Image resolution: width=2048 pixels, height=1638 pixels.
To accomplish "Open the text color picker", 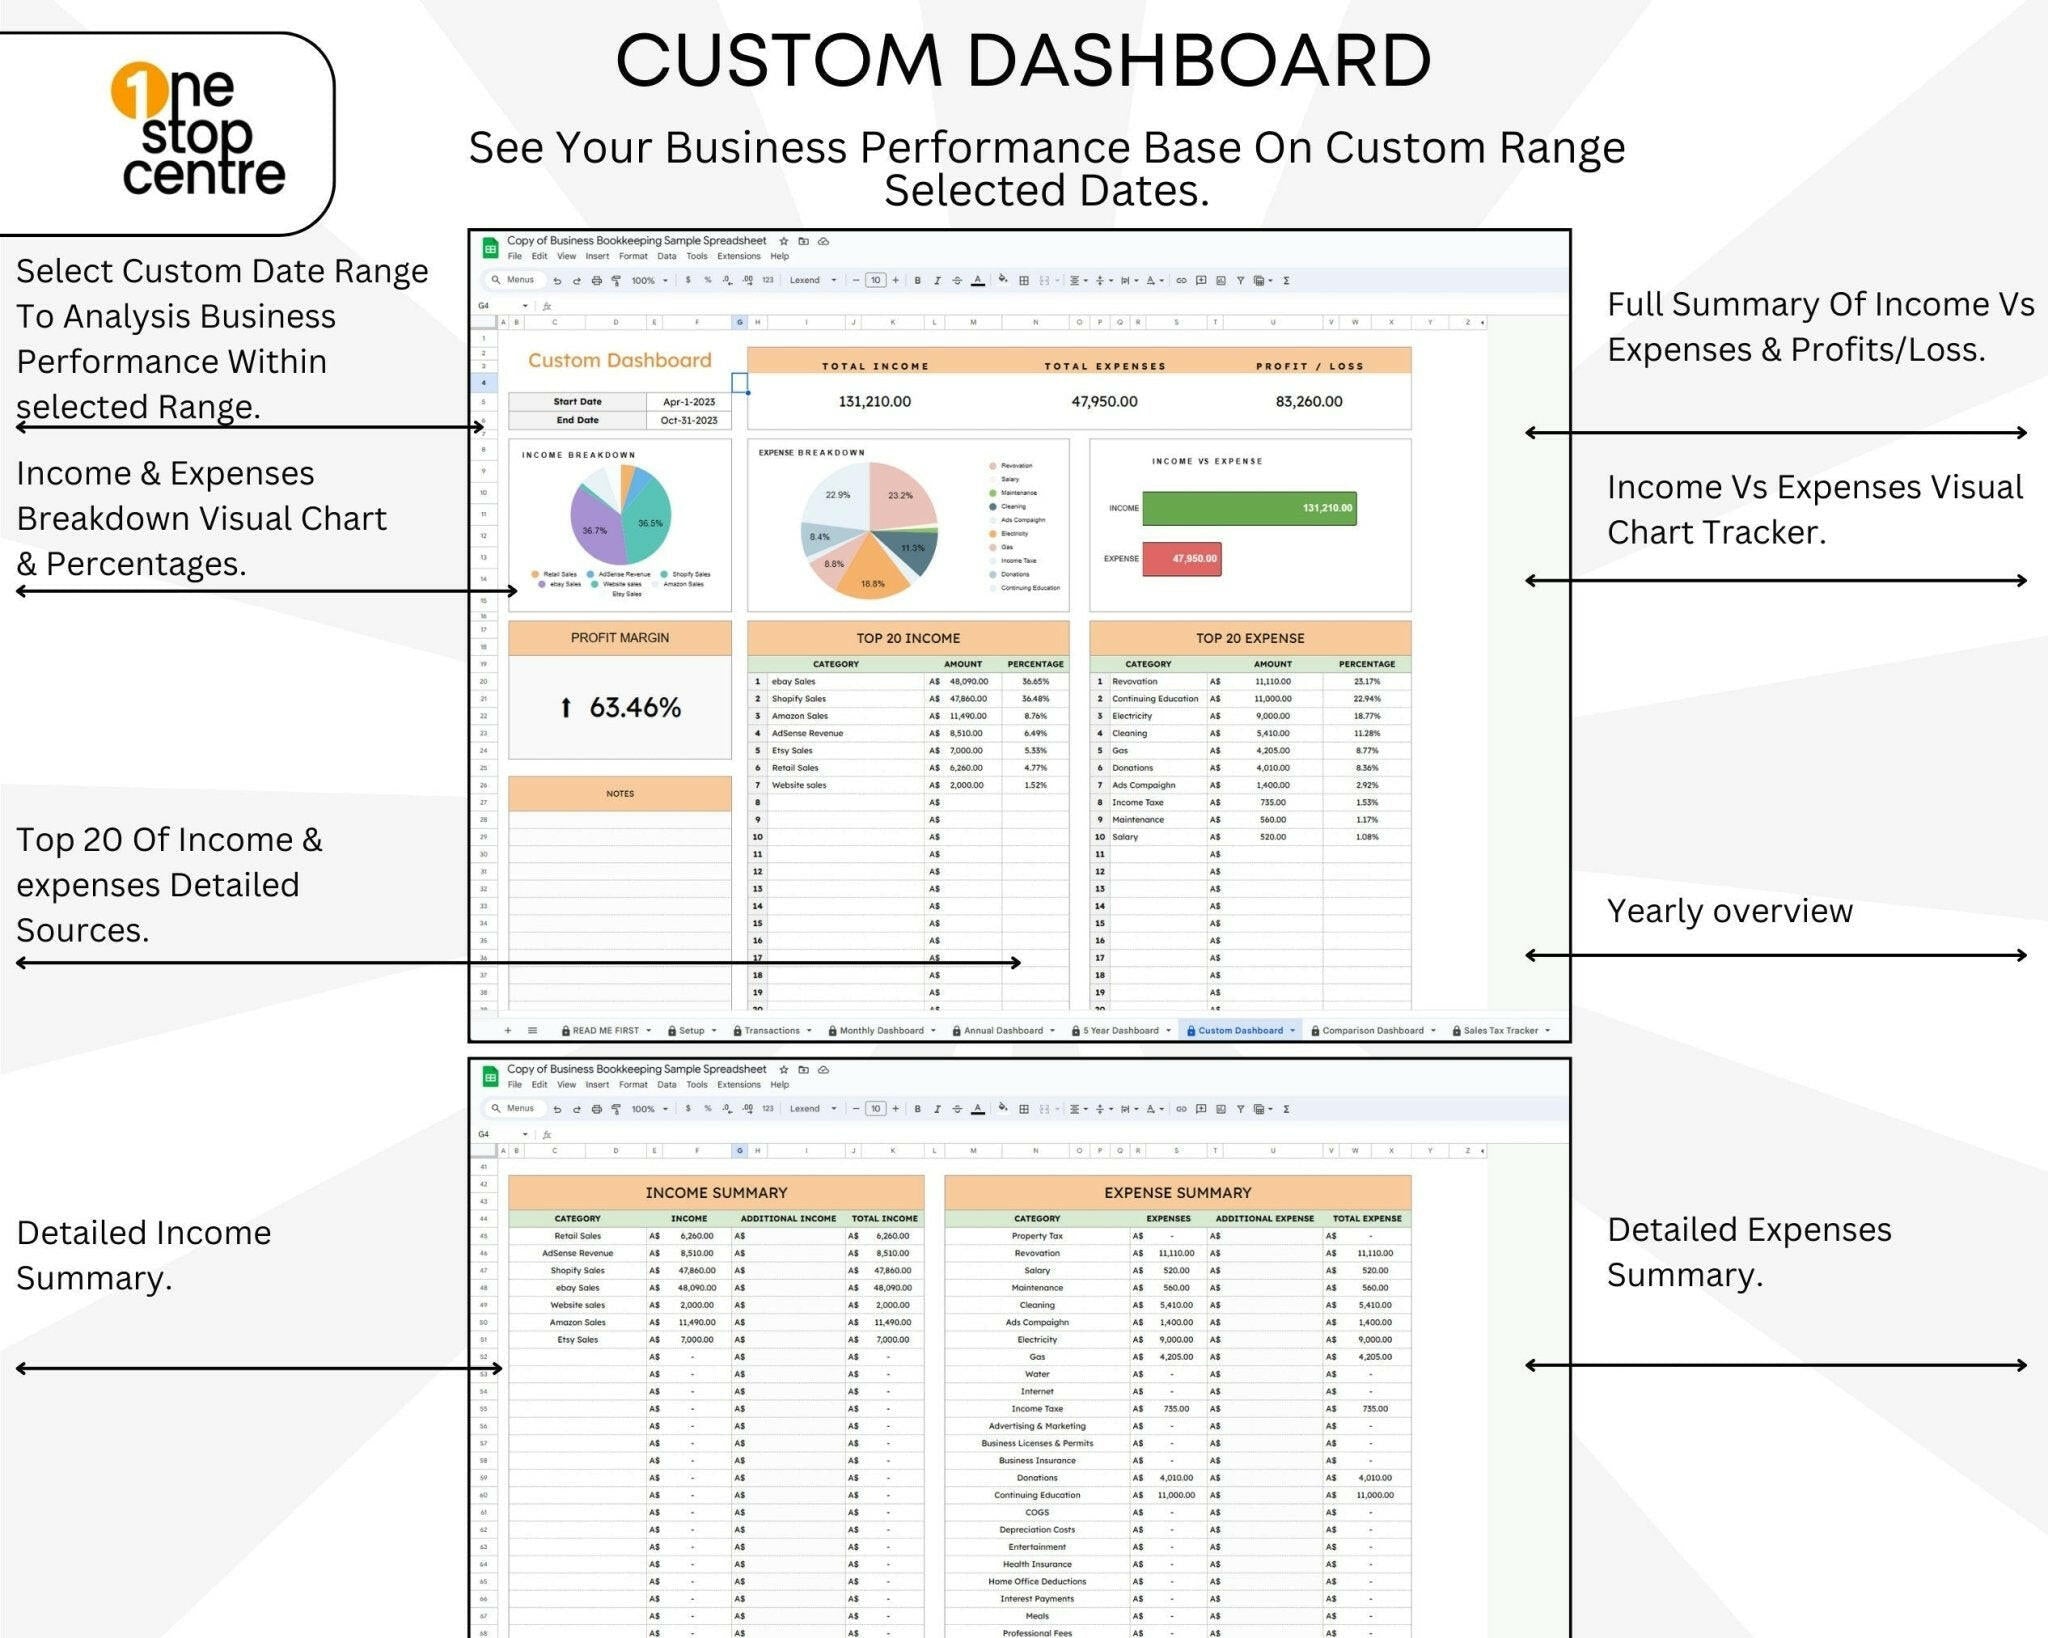I will [x=978, y=281].
